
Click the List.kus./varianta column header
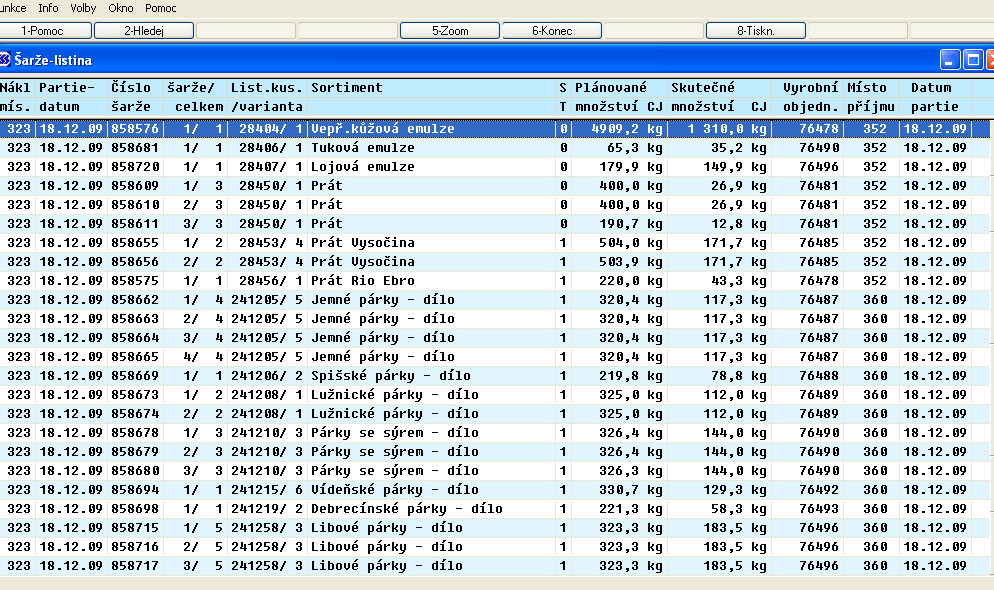coord(267,97)
